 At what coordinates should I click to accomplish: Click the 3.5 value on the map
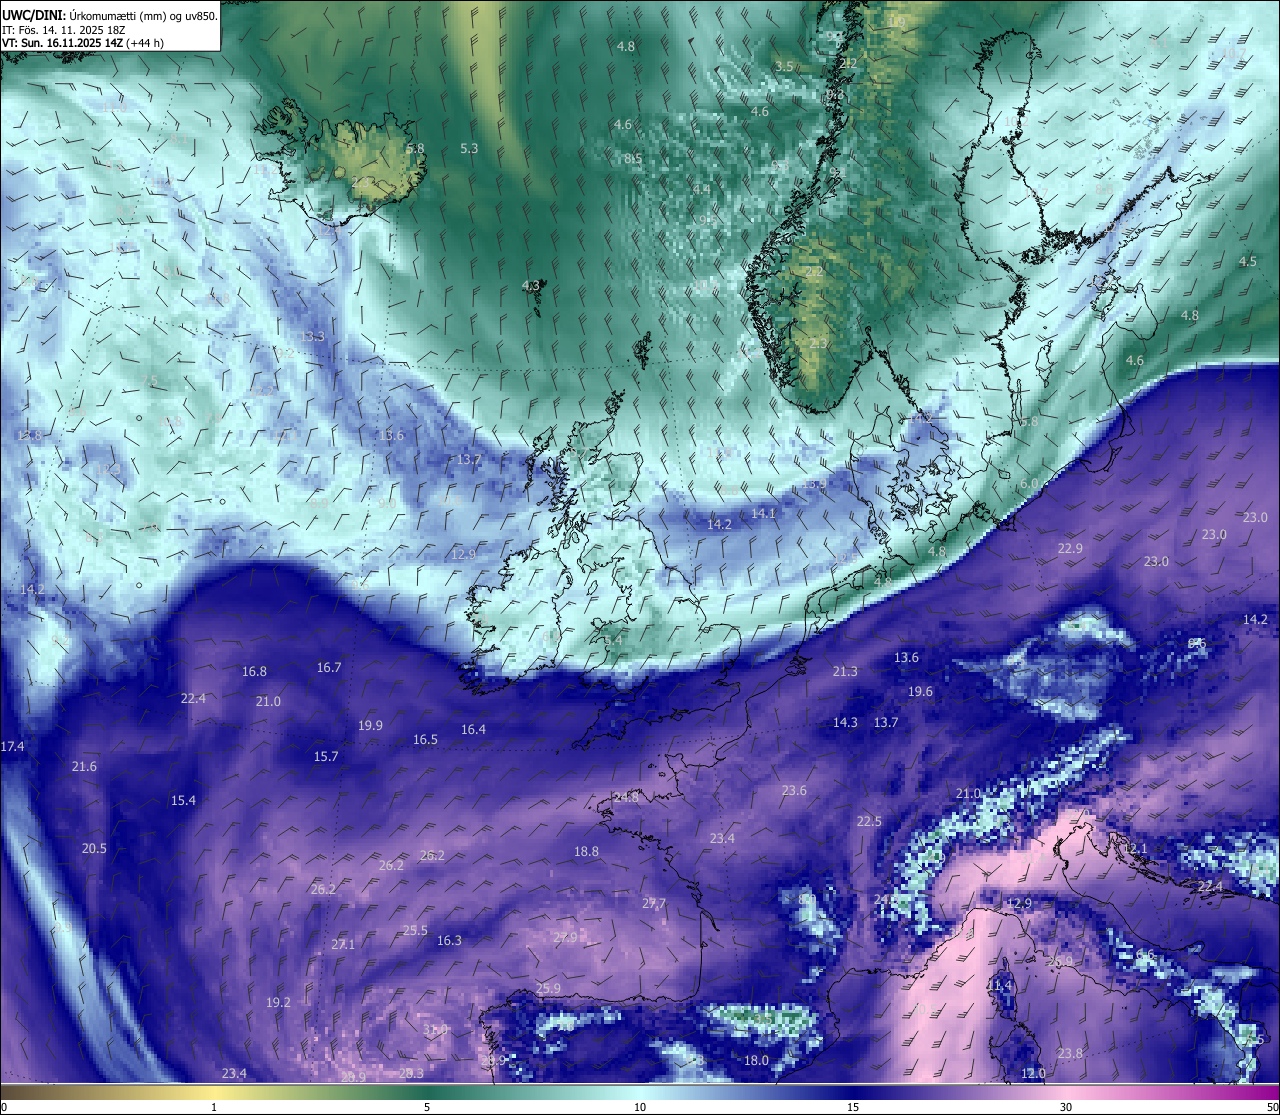click(784, 66)
